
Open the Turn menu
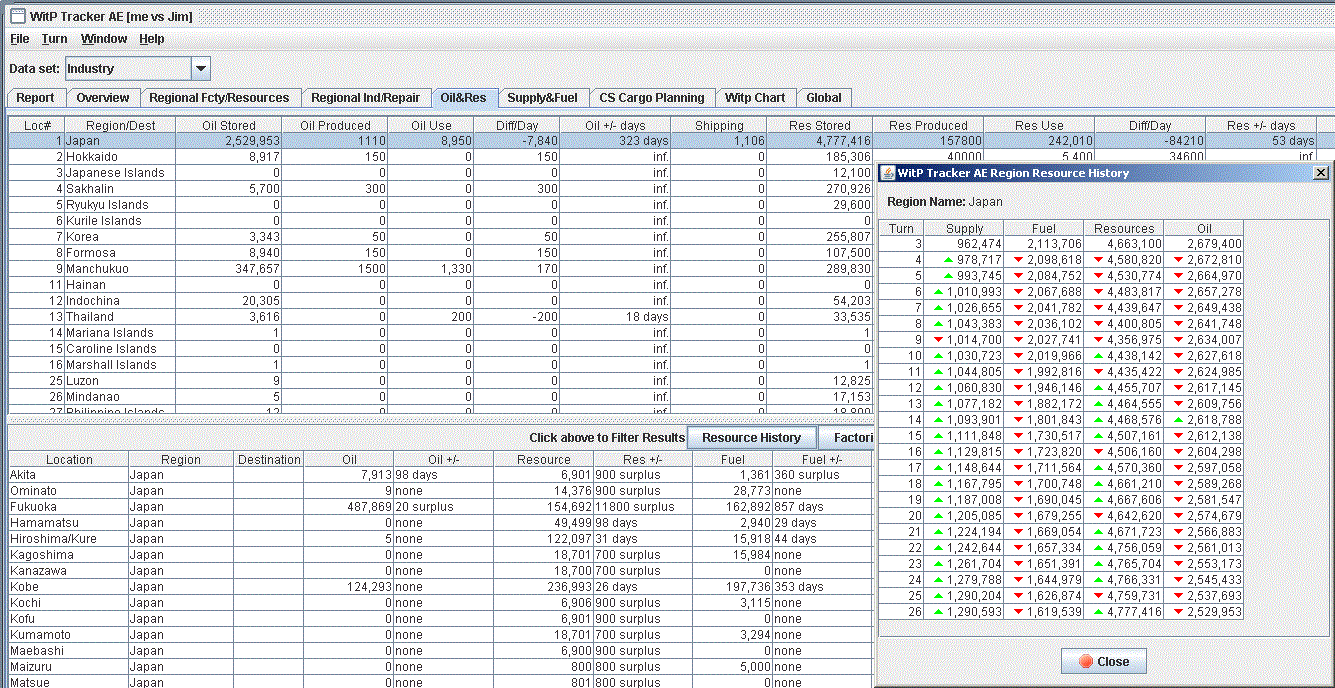(x=54, y=39)
